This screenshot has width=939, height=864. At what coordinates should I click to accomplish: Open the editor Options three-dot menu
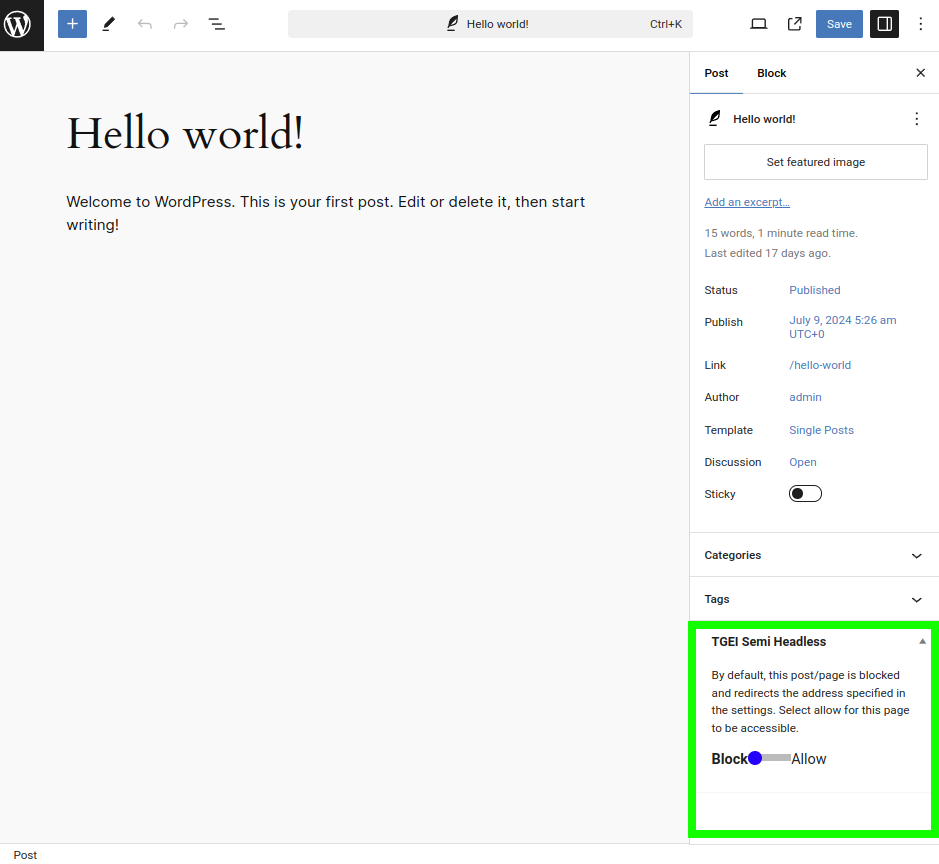click(920, 24)
